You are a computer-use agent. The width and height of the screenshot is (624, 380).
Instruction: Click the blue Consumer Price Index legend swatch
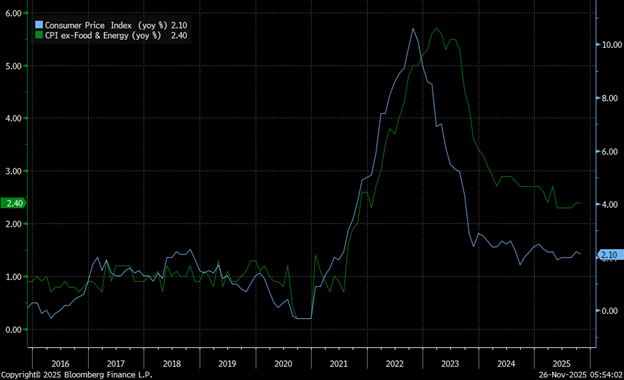39,25
